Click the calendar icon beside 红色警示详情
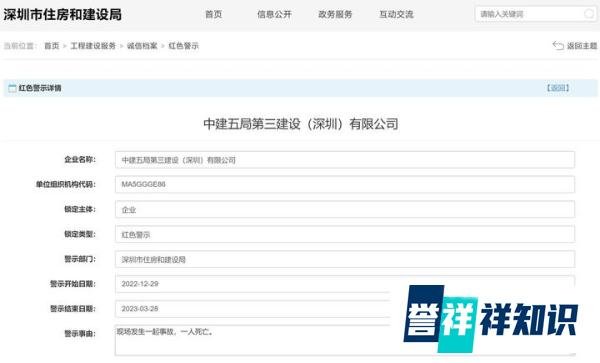 point(12,88)
